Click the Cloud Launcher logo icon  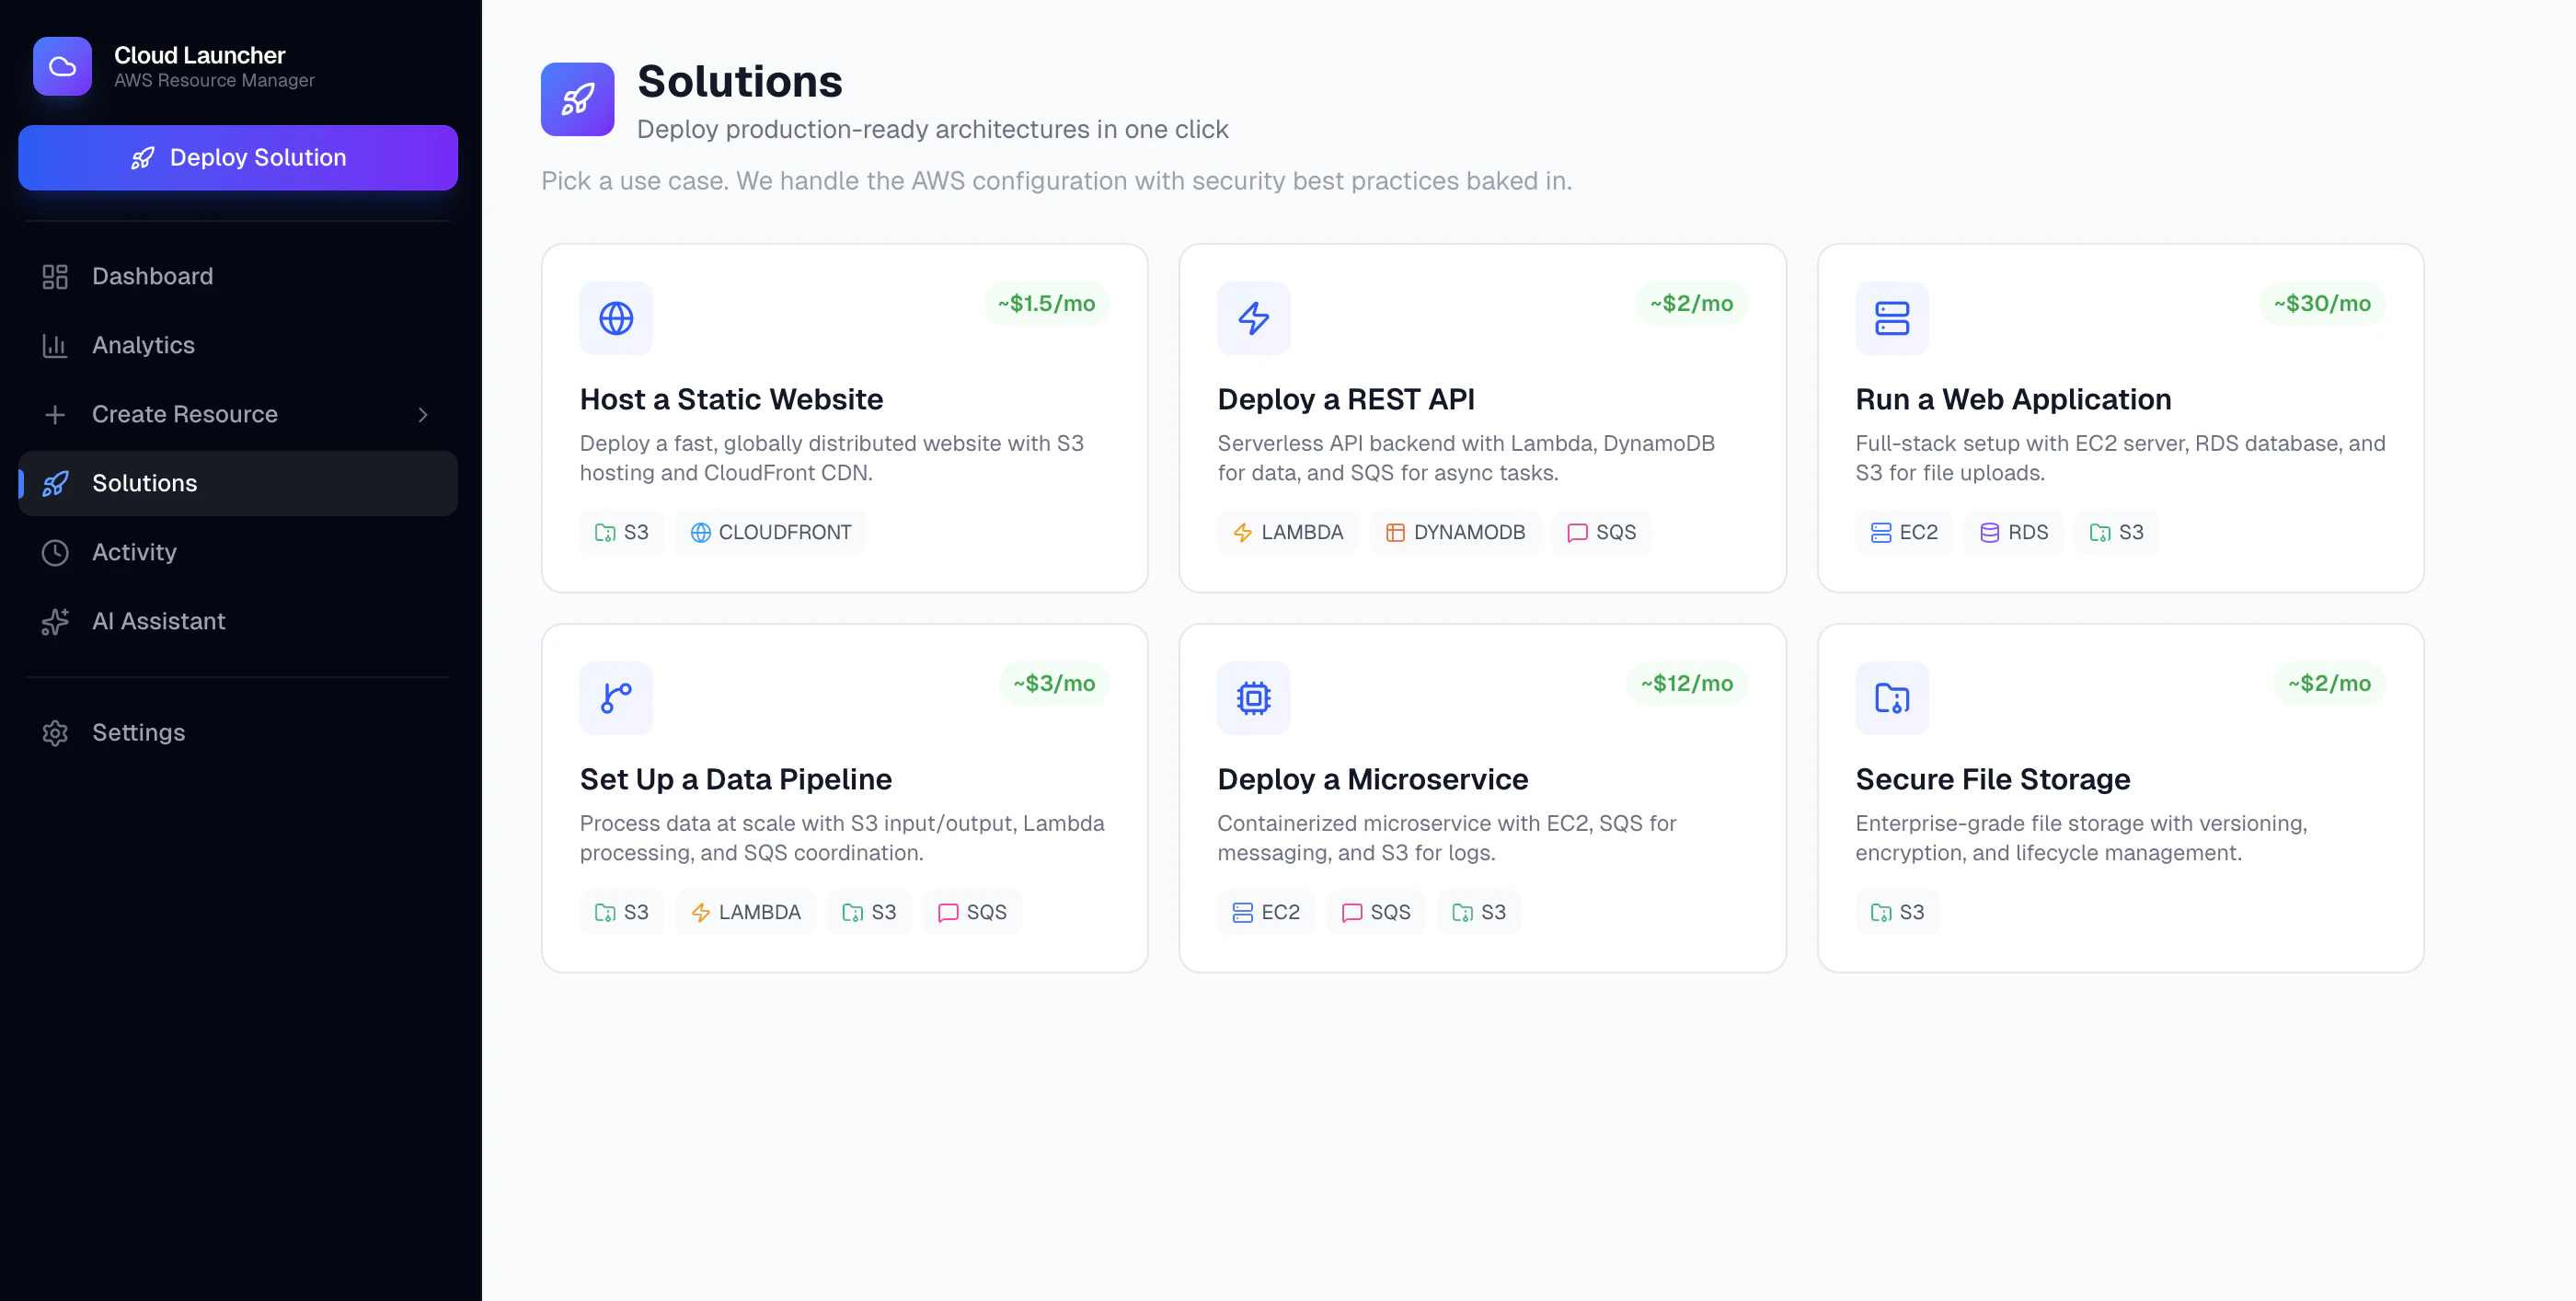click(x=62, y=66)
